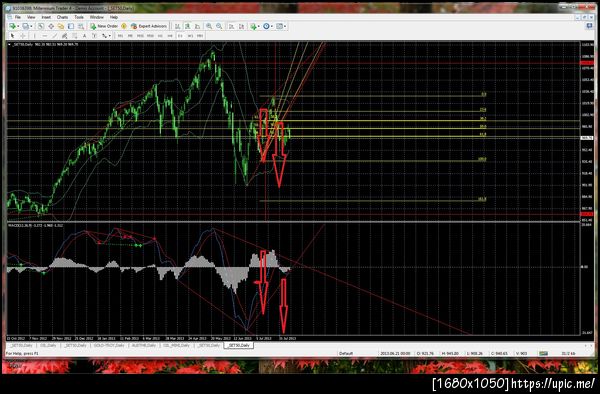Open the File menu

18,17
